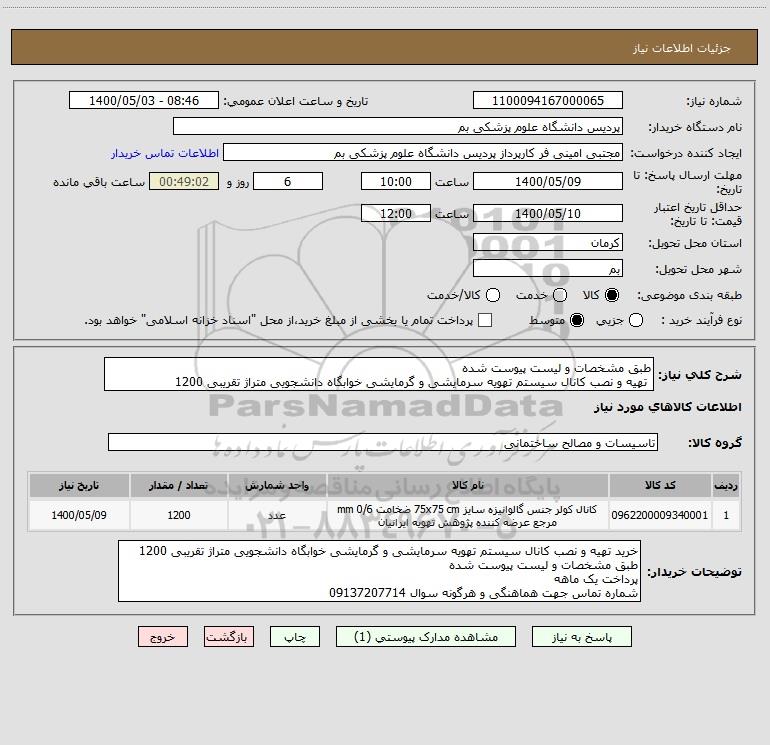Click the remaining days field showing 6
Screen dimensions: 770x745
[x=288, y=181]
